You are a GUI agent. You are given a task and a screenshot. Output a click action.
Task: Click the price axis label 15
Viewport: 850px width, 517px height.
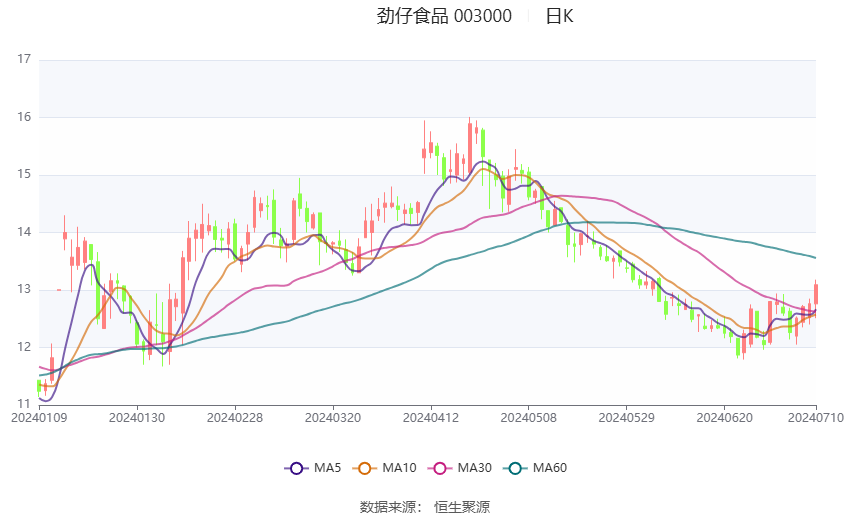[24, 175]
